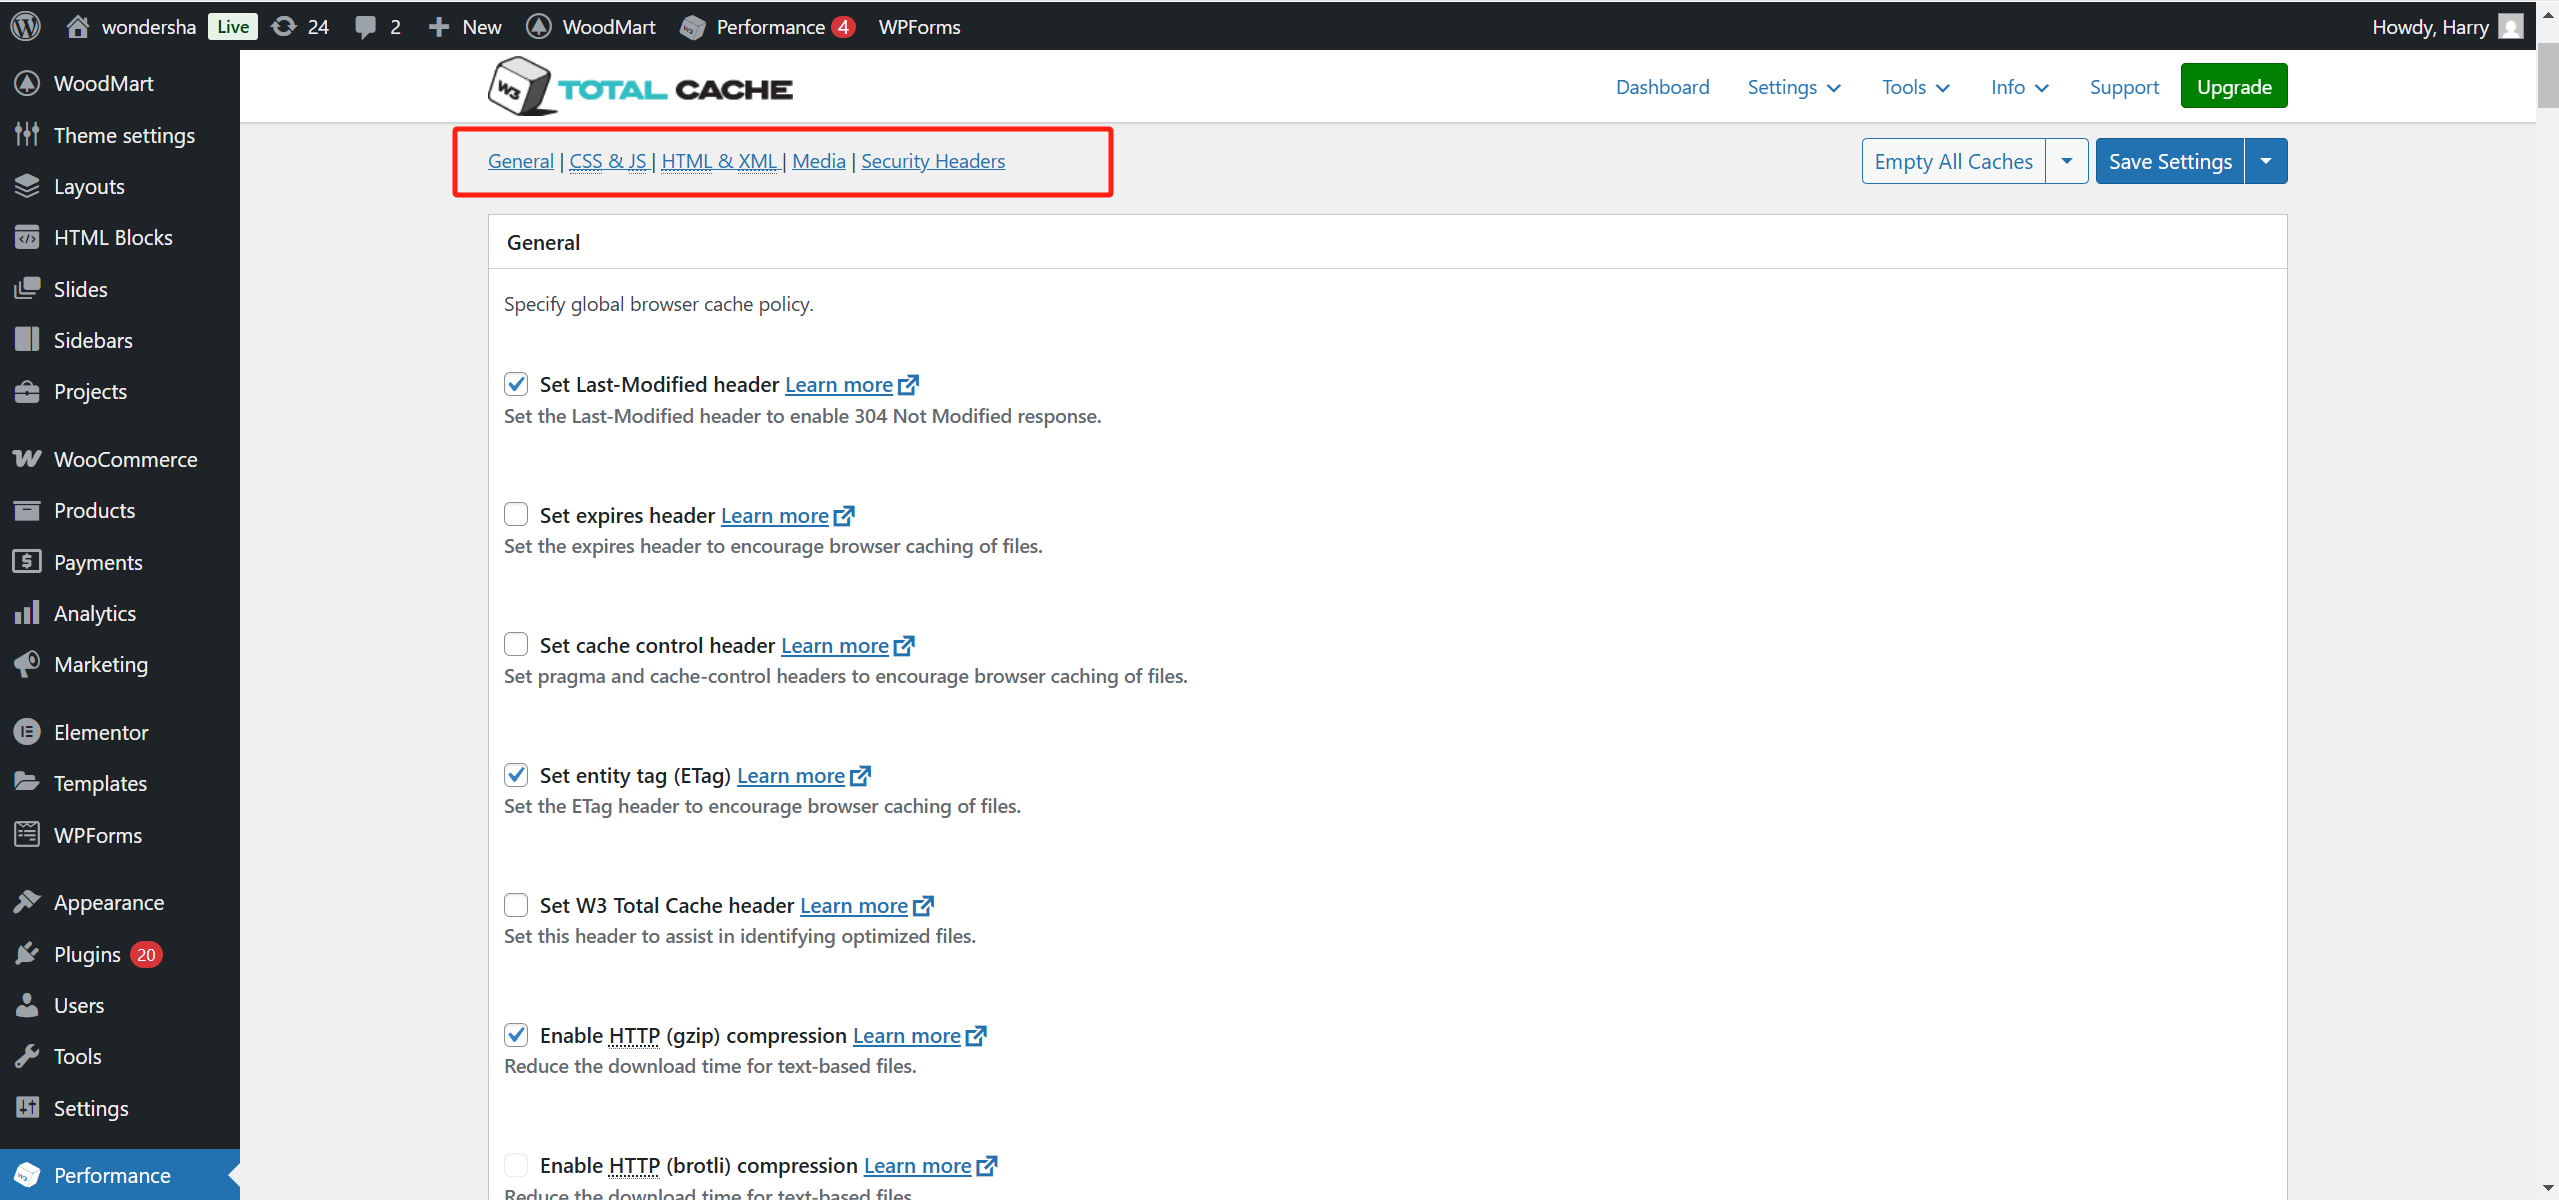Open the Settings dropdown in plugin header
2559x1200 pixels.
[1793, 87]
